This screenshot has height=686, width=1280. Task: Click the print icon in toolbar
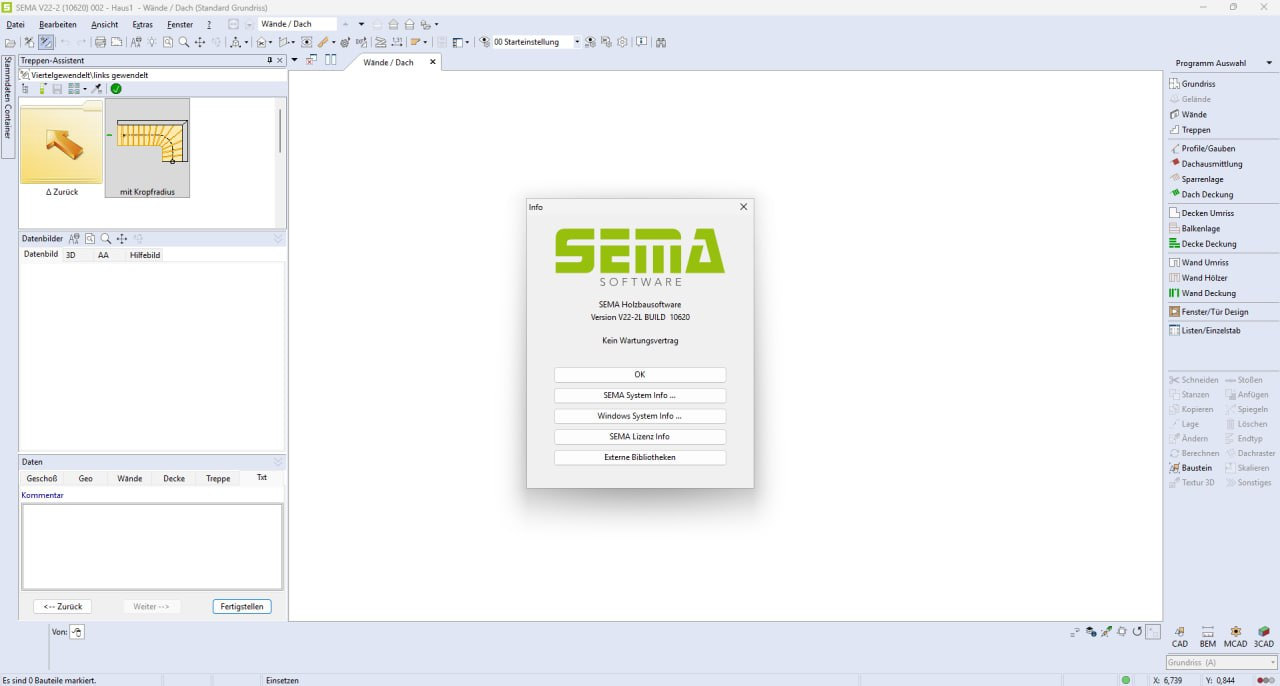pos(100,42)
